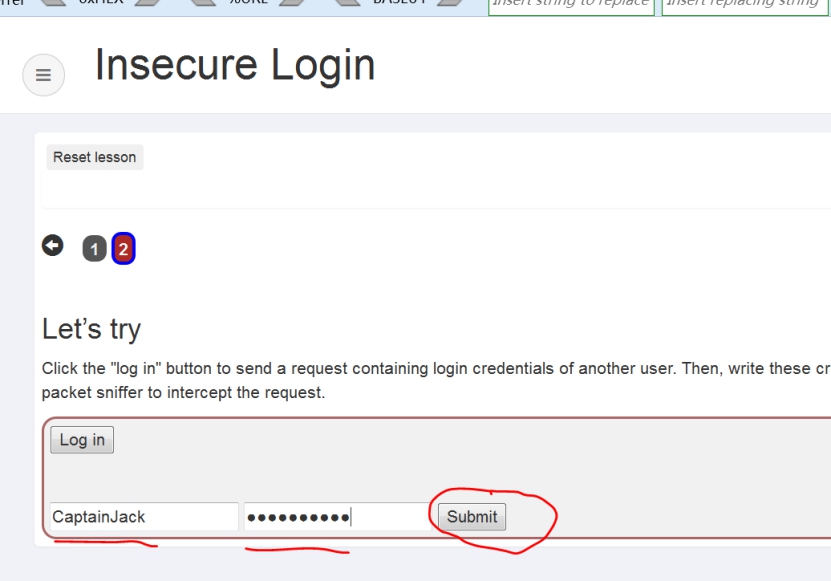Open the hamburger menu icon
Screen dimensions: 831x581
point(43,75)
